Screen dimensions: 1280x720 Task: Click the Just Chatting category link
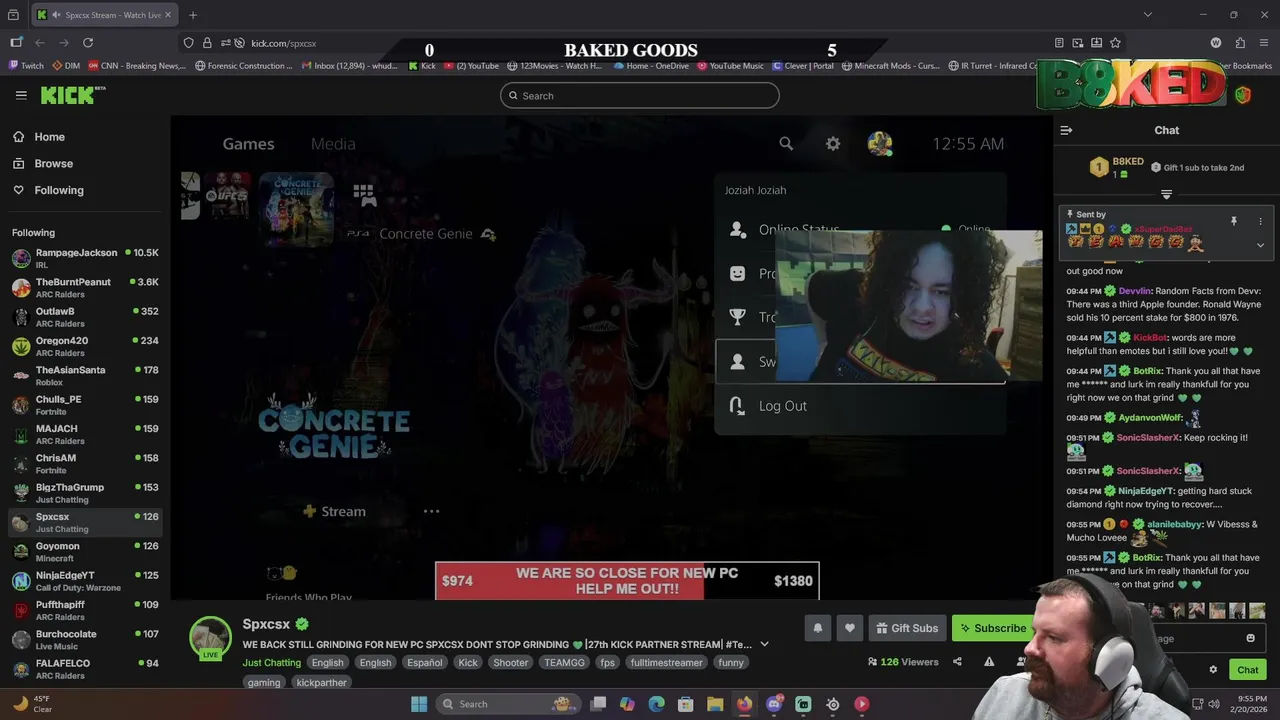[x=271, y=662]
